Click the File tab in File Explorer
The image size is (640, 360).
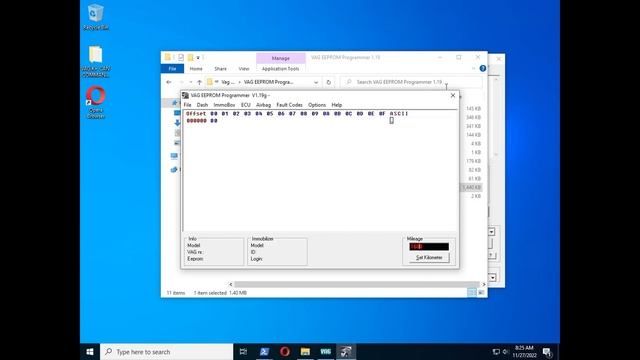[172, 69]
